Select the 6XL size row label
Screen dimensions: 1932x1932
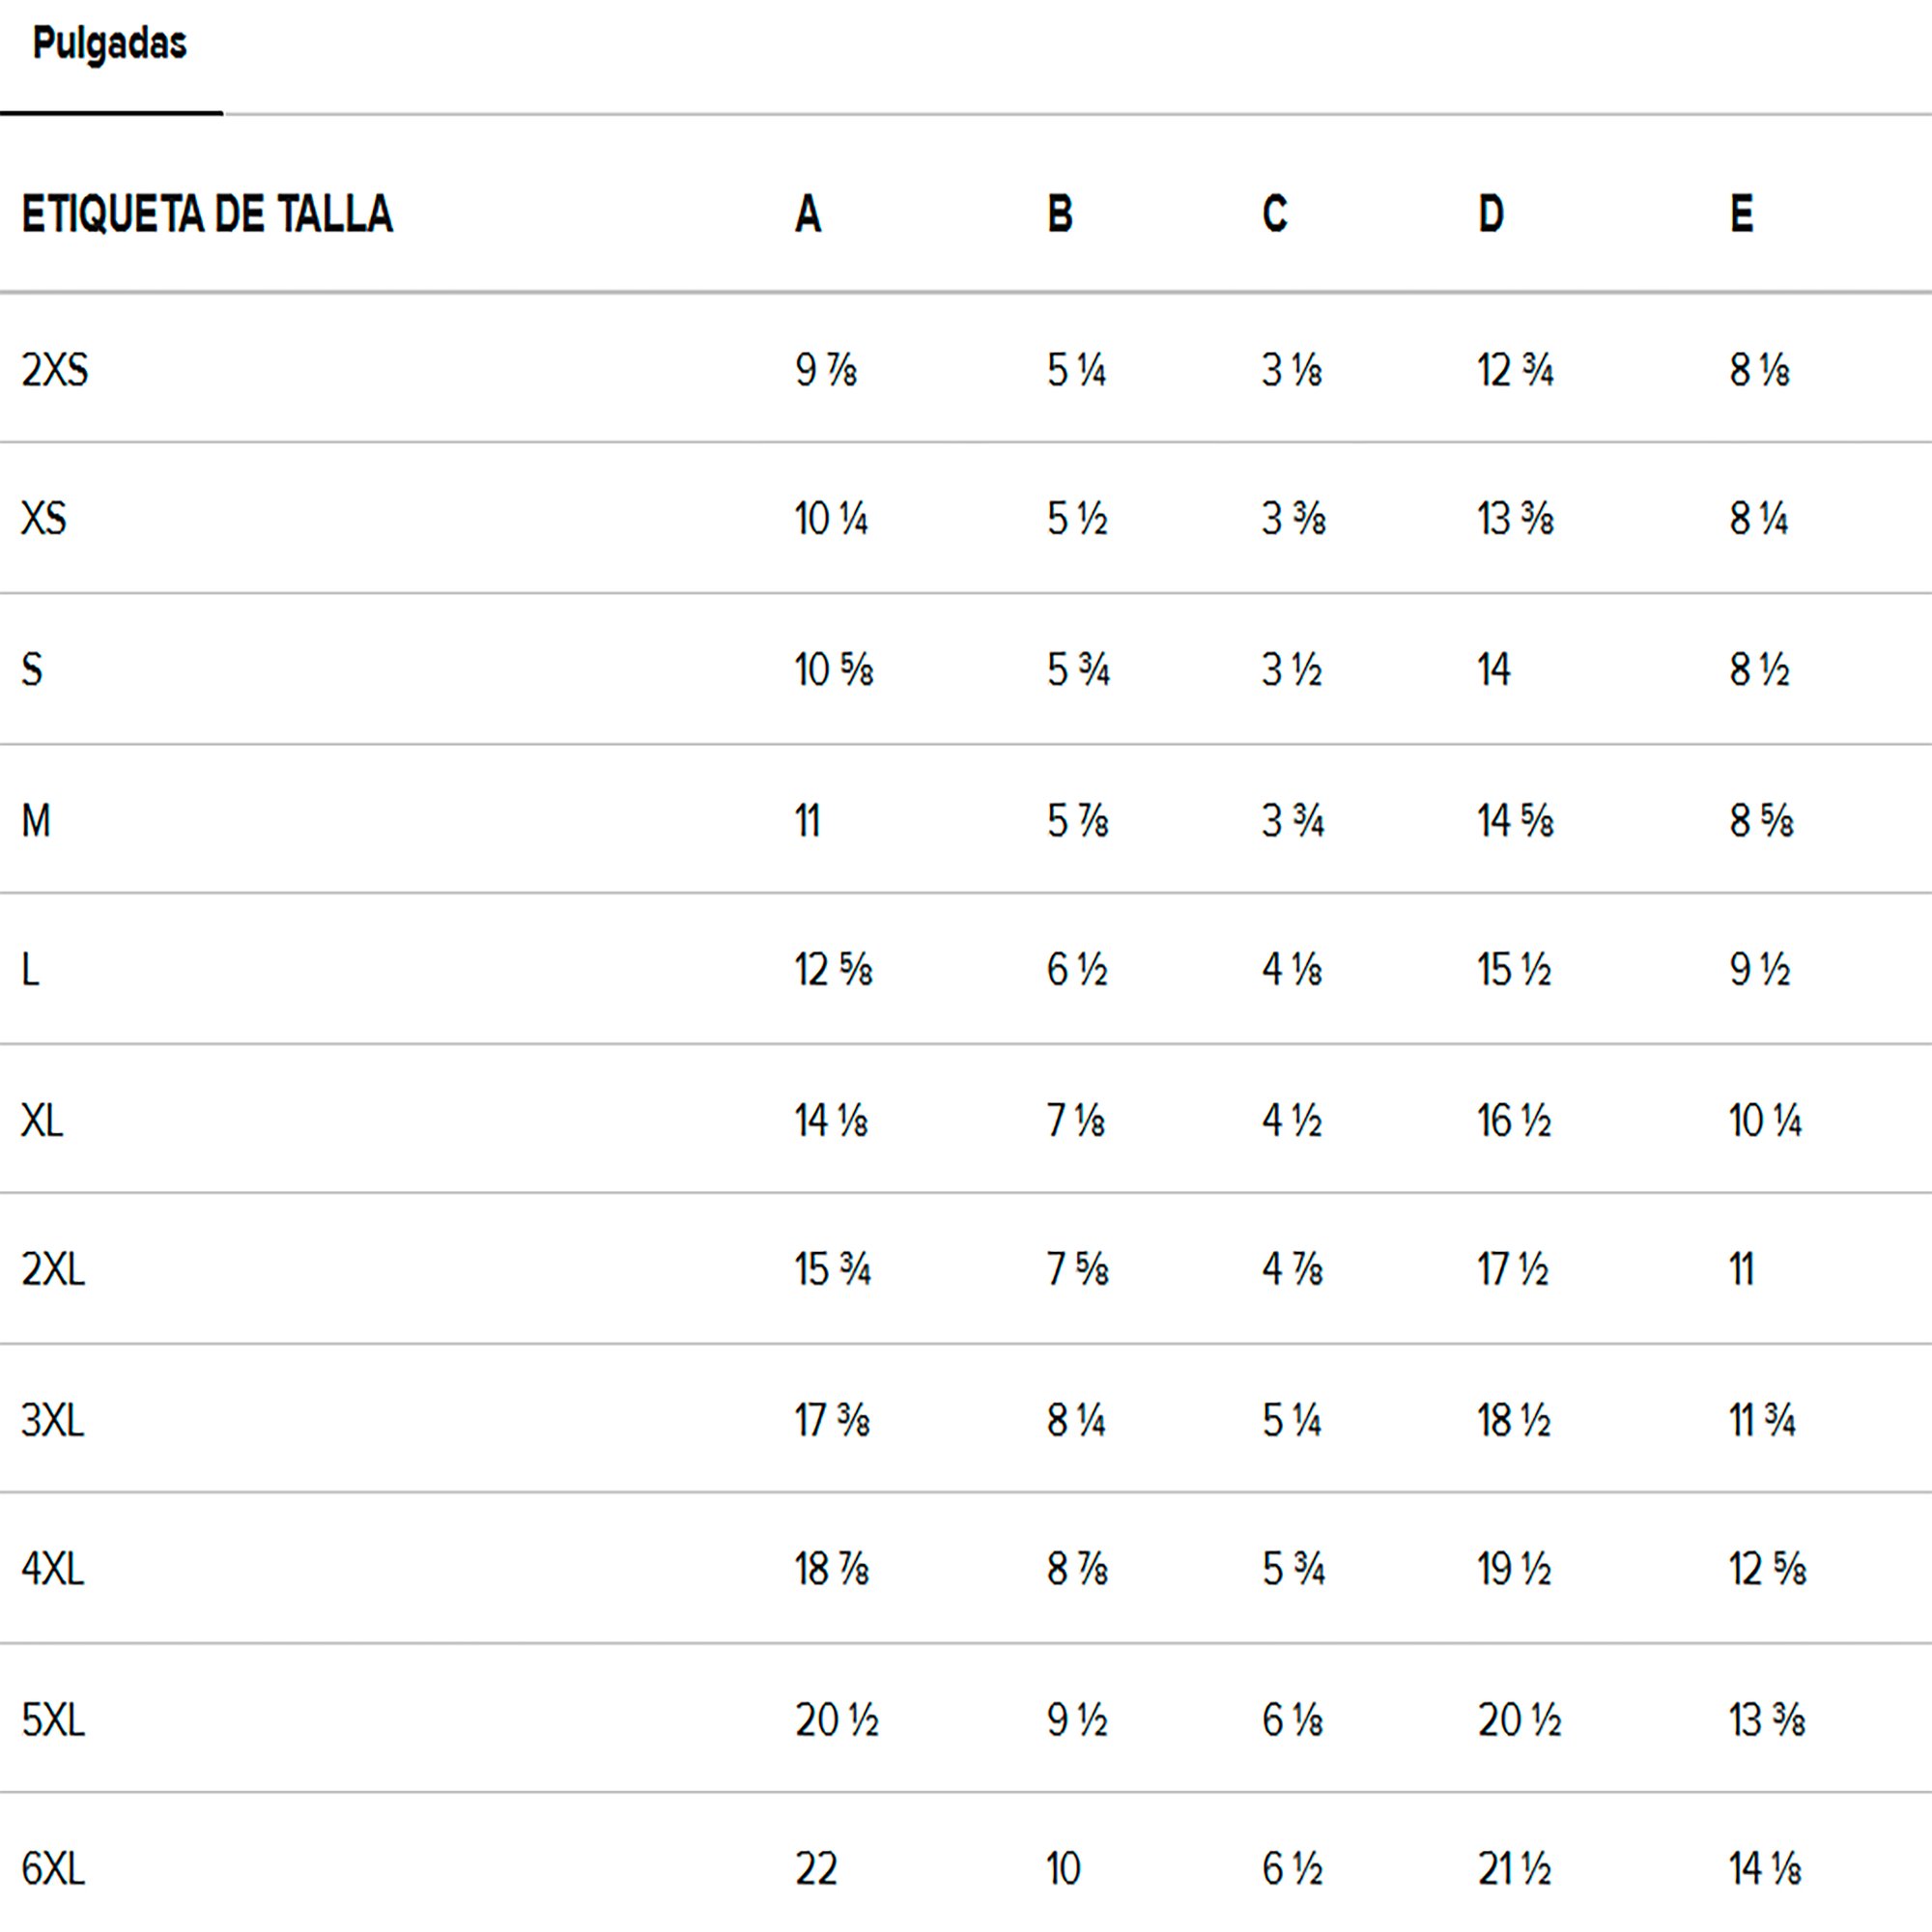pos(53,1869)
